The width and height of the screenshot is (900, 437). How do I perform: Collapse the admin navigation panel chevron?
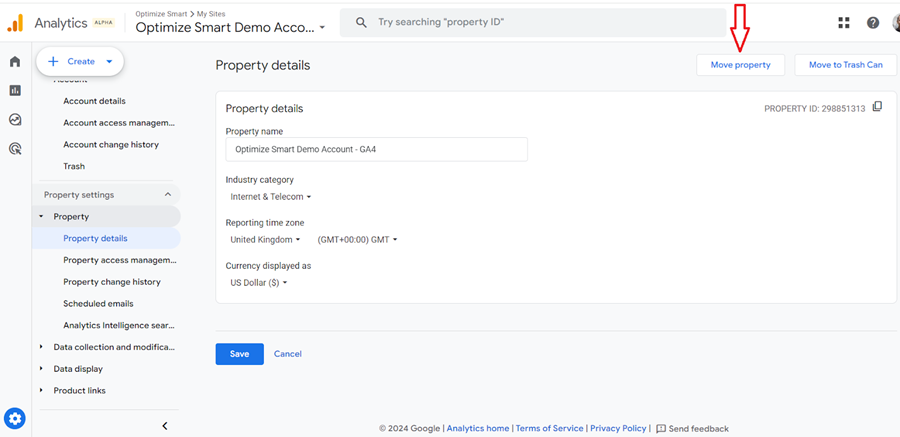(x=165, y=426)
